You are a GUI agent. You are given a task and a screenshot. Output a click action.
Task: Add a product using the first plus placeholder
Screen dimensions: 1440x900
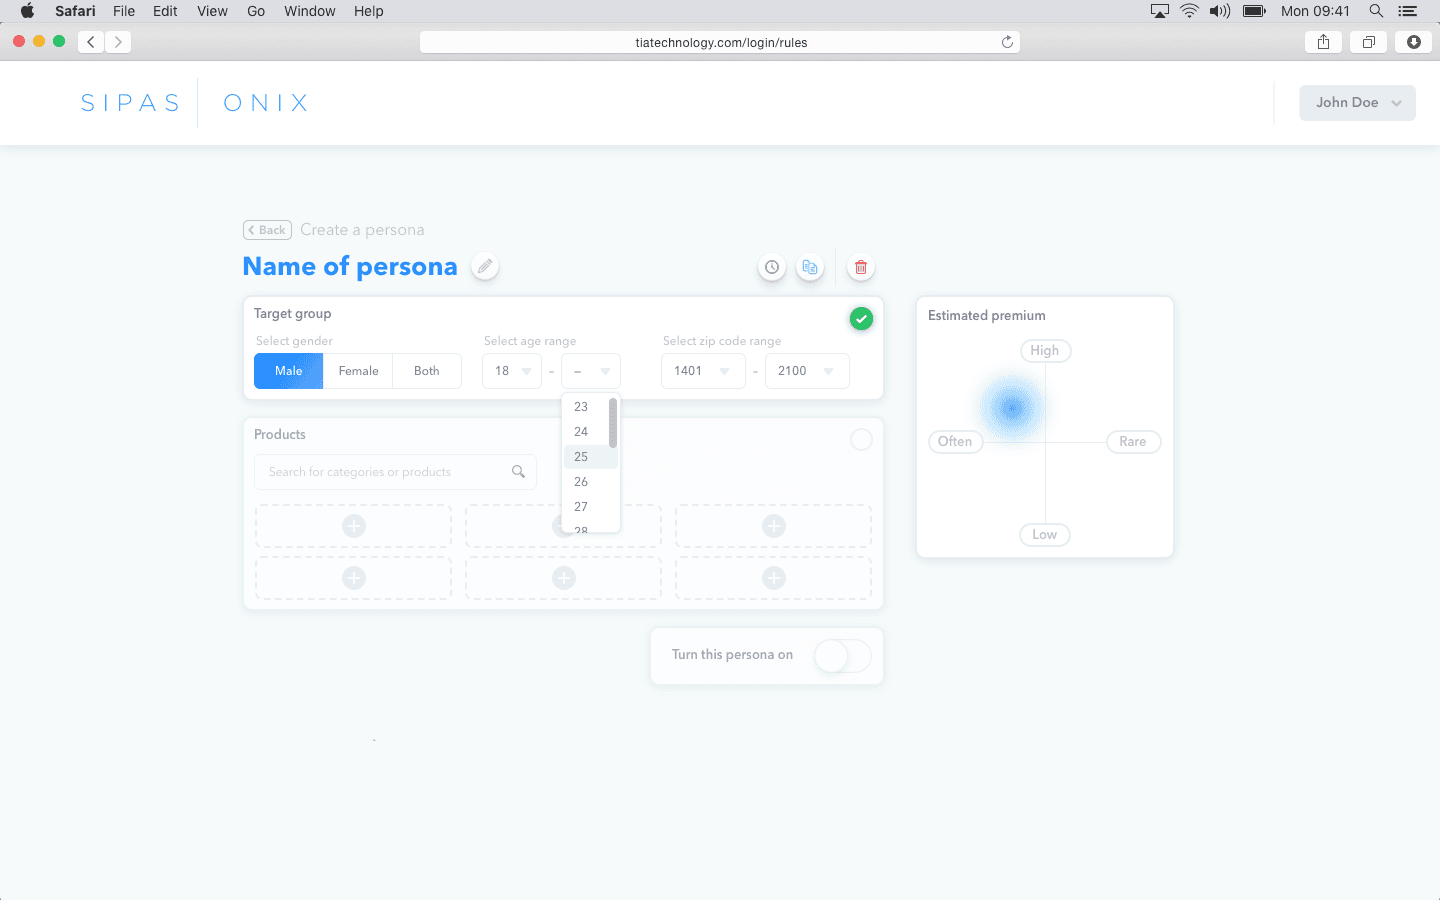353,525
